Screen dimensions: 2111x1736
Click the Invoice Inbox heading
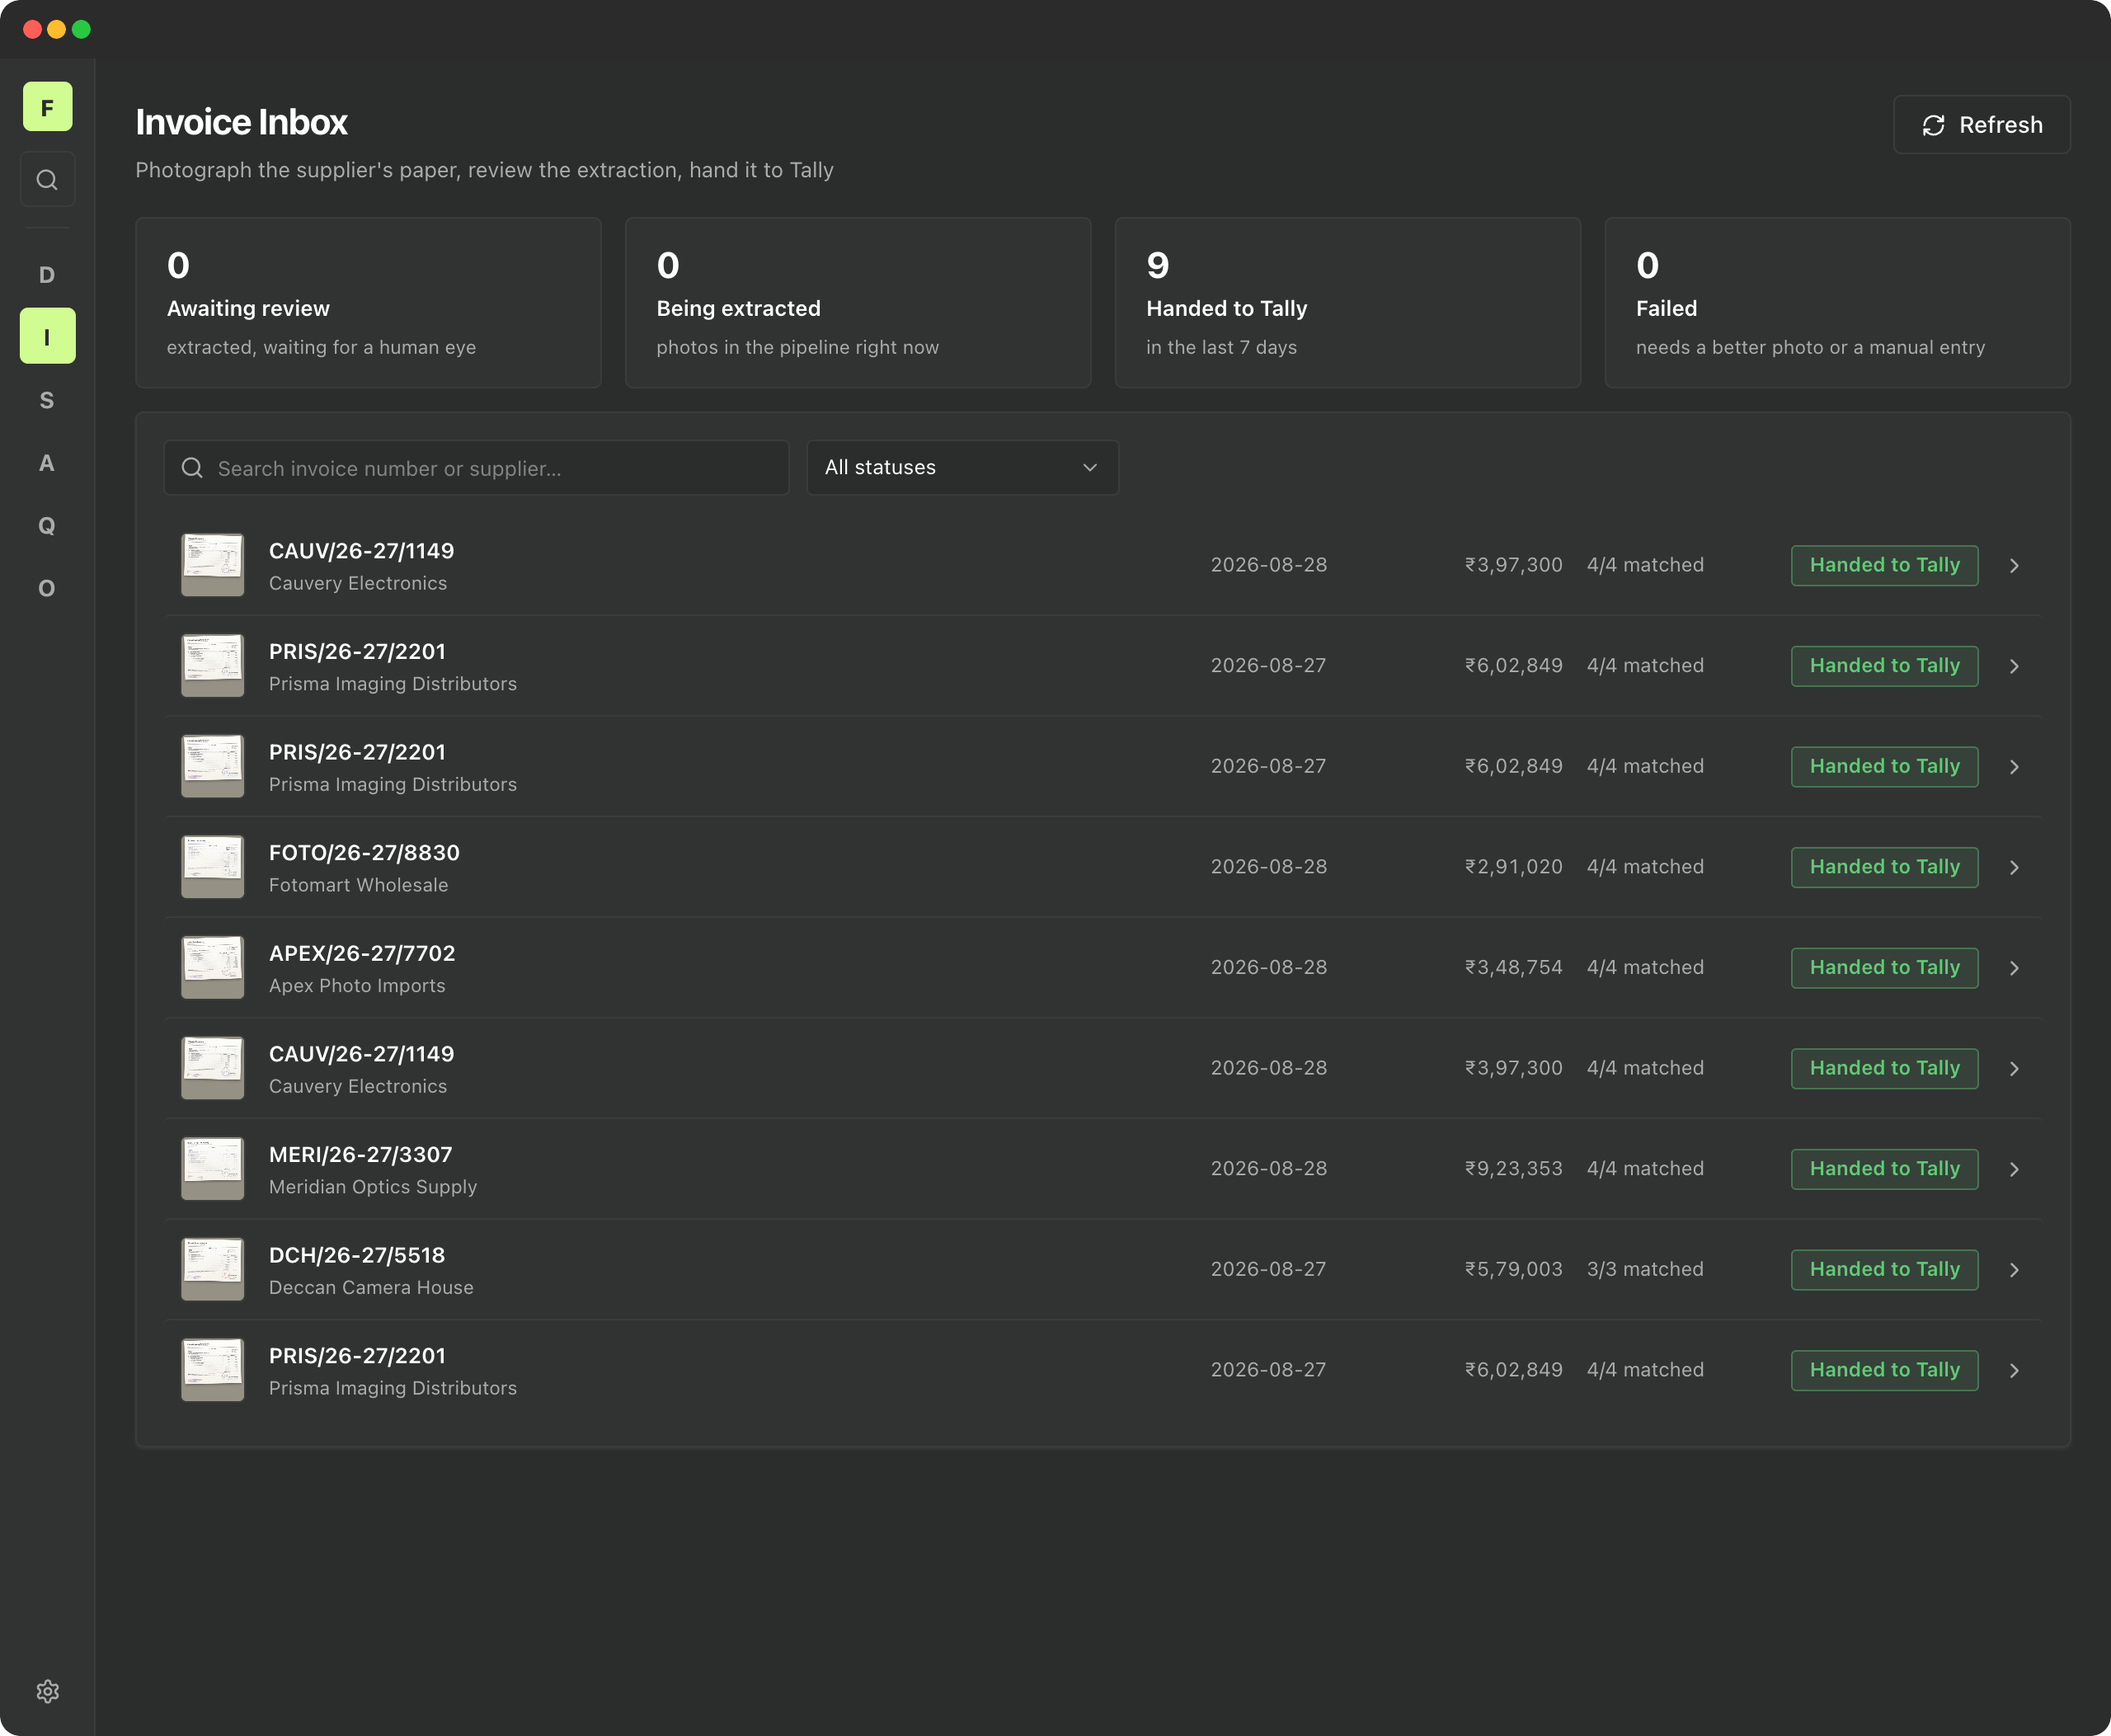pyautogui.click(x=241, y=123)
